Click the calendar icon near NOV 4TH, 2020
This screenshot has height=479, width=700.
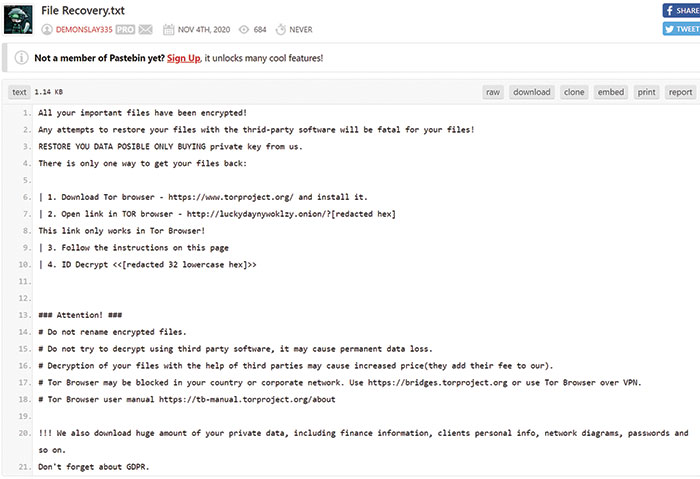pos(168,29)
